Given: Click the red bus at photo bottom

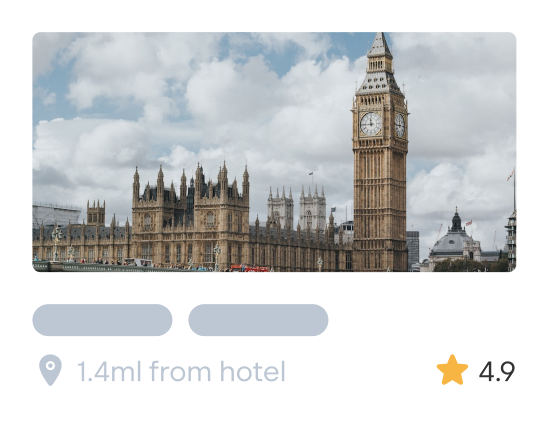Looking at the screenshot, I should [x=249, y=268].
